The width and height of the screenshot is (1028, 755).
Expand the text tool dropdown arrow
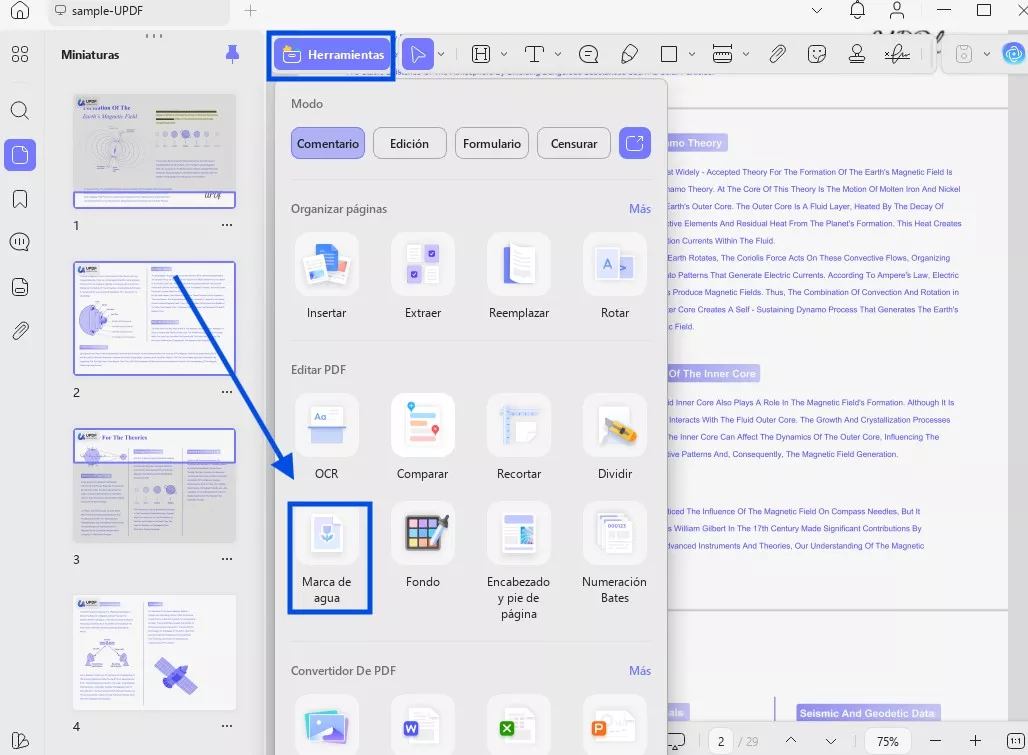click(x=557, y=54)
